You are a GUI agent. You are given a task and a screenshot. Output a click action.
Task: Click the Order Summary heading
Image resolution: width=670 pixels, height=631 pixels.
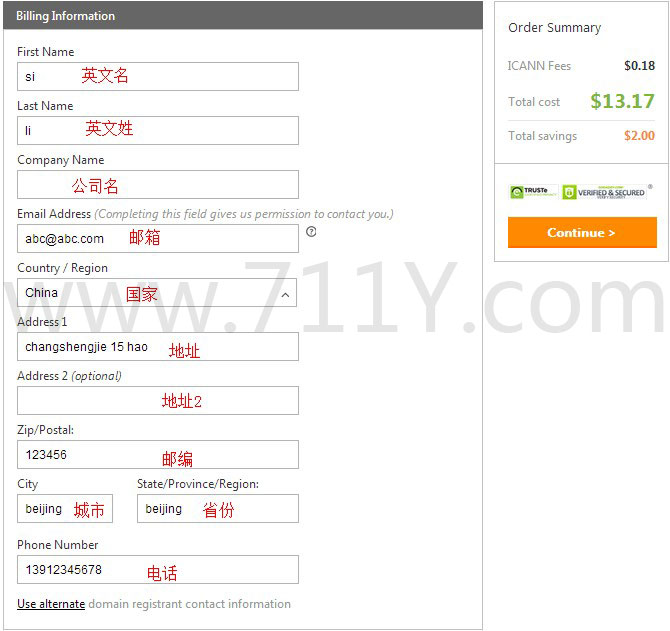point(554,28)
